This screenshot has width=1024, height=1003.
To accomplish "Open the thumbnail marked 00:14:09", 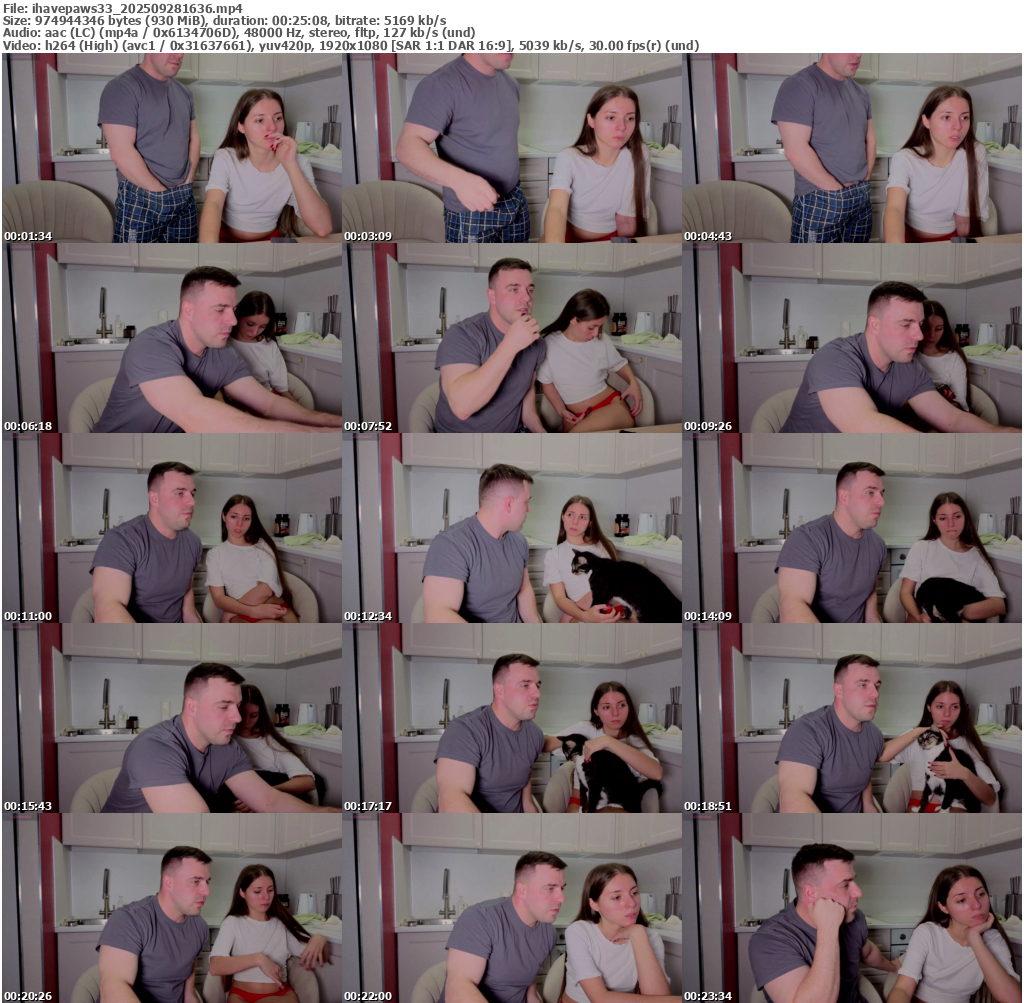I will pyautogui.click(x=852, y=528).
